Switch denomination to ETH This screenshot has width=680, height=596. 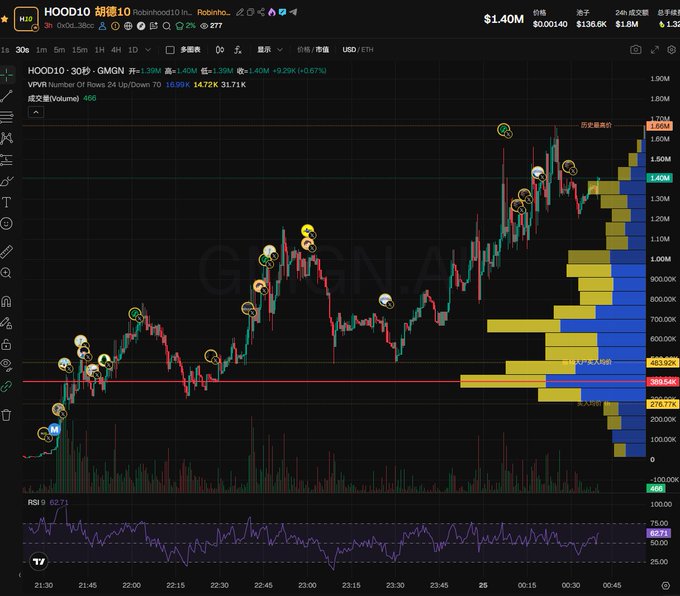click(x=367, y=50)
